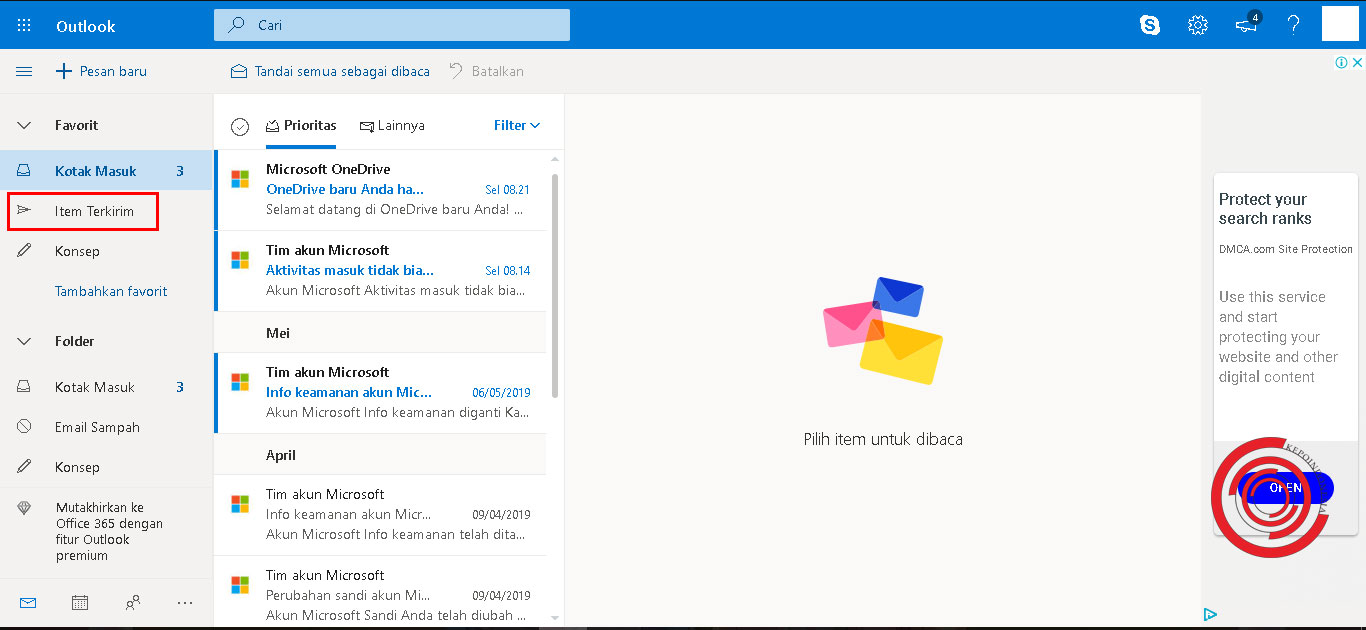Click the message list scrollbar
1366x630 pixels.
click(555, 285)
